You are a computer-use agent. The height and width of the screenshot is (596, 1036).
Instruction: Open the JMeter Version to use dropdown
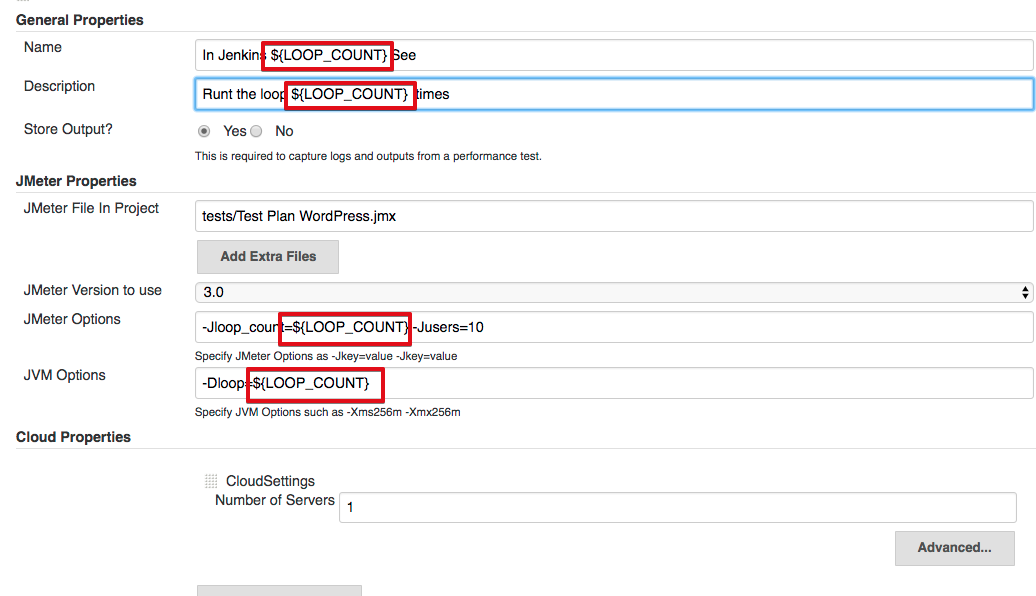click(x=614, y=292)
